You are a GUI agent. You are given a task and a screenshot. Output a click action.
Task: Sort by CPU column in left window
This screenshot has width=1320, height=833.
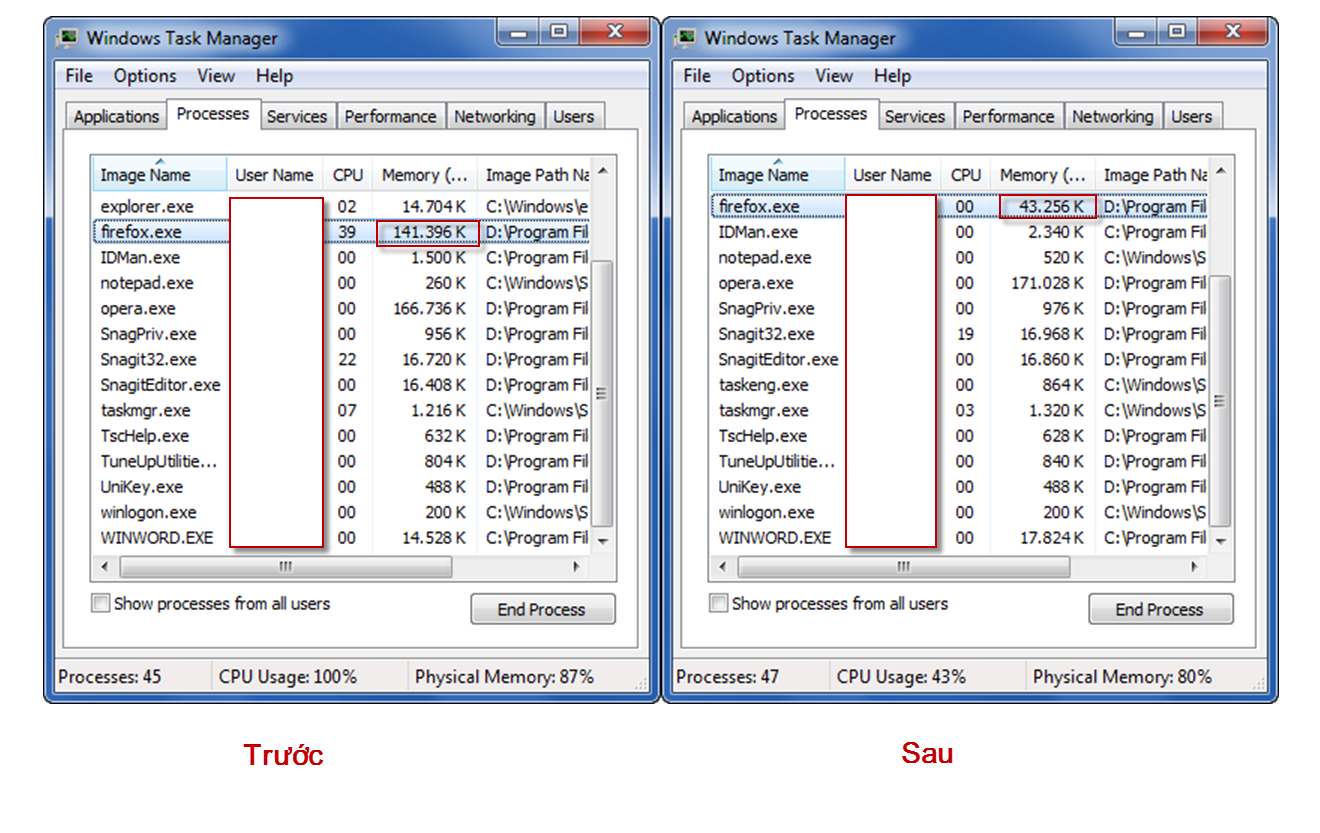(x=348, y=175)
